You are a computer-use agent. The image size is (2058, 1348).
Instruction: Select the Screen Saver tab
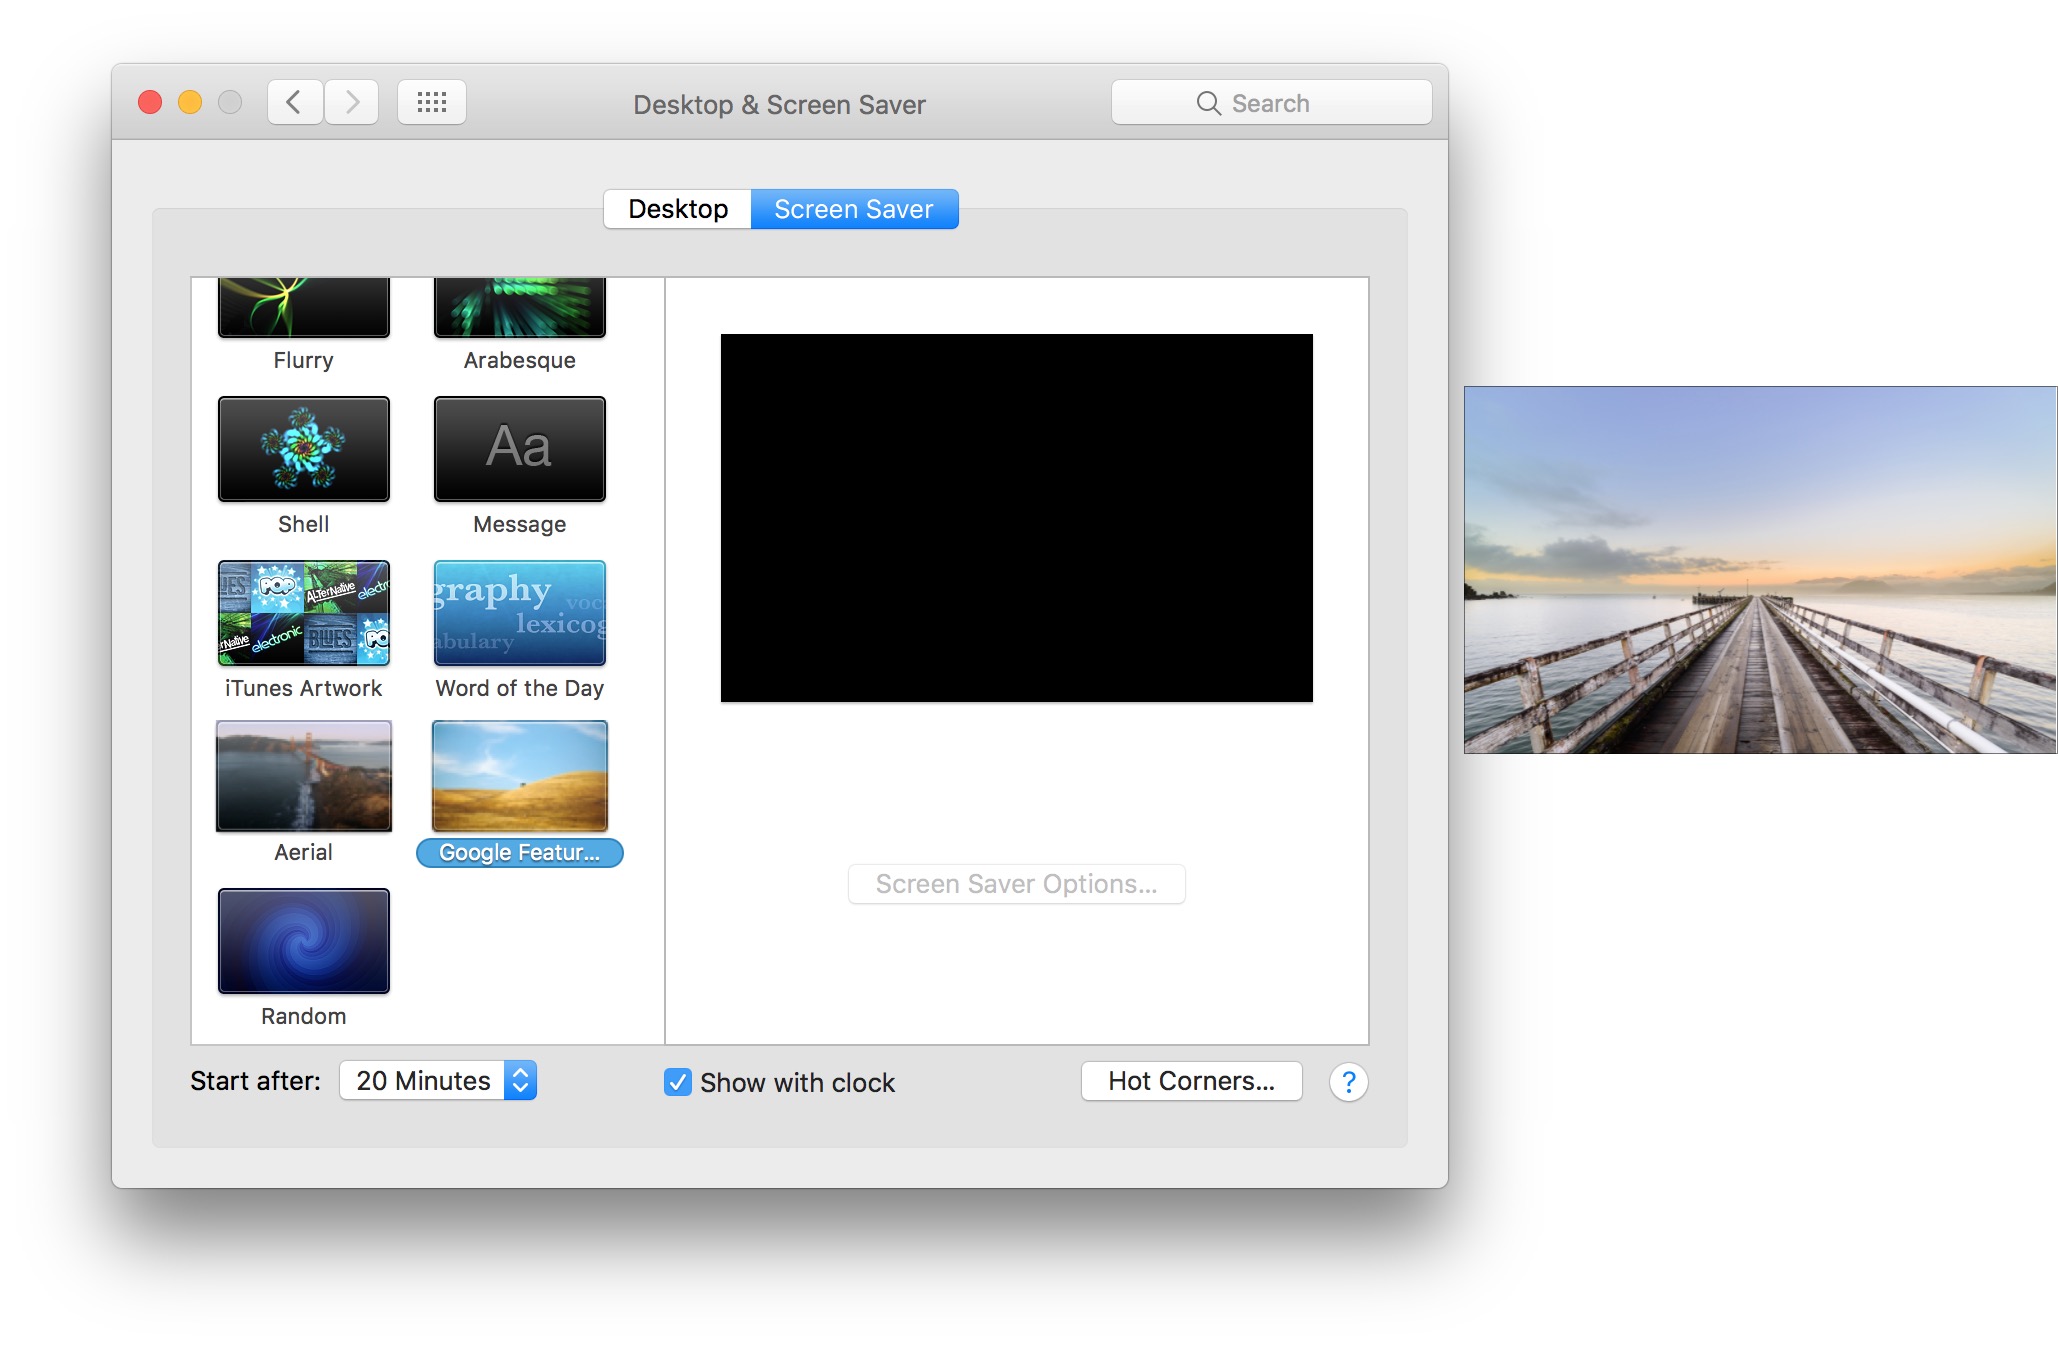pos(853,209)
